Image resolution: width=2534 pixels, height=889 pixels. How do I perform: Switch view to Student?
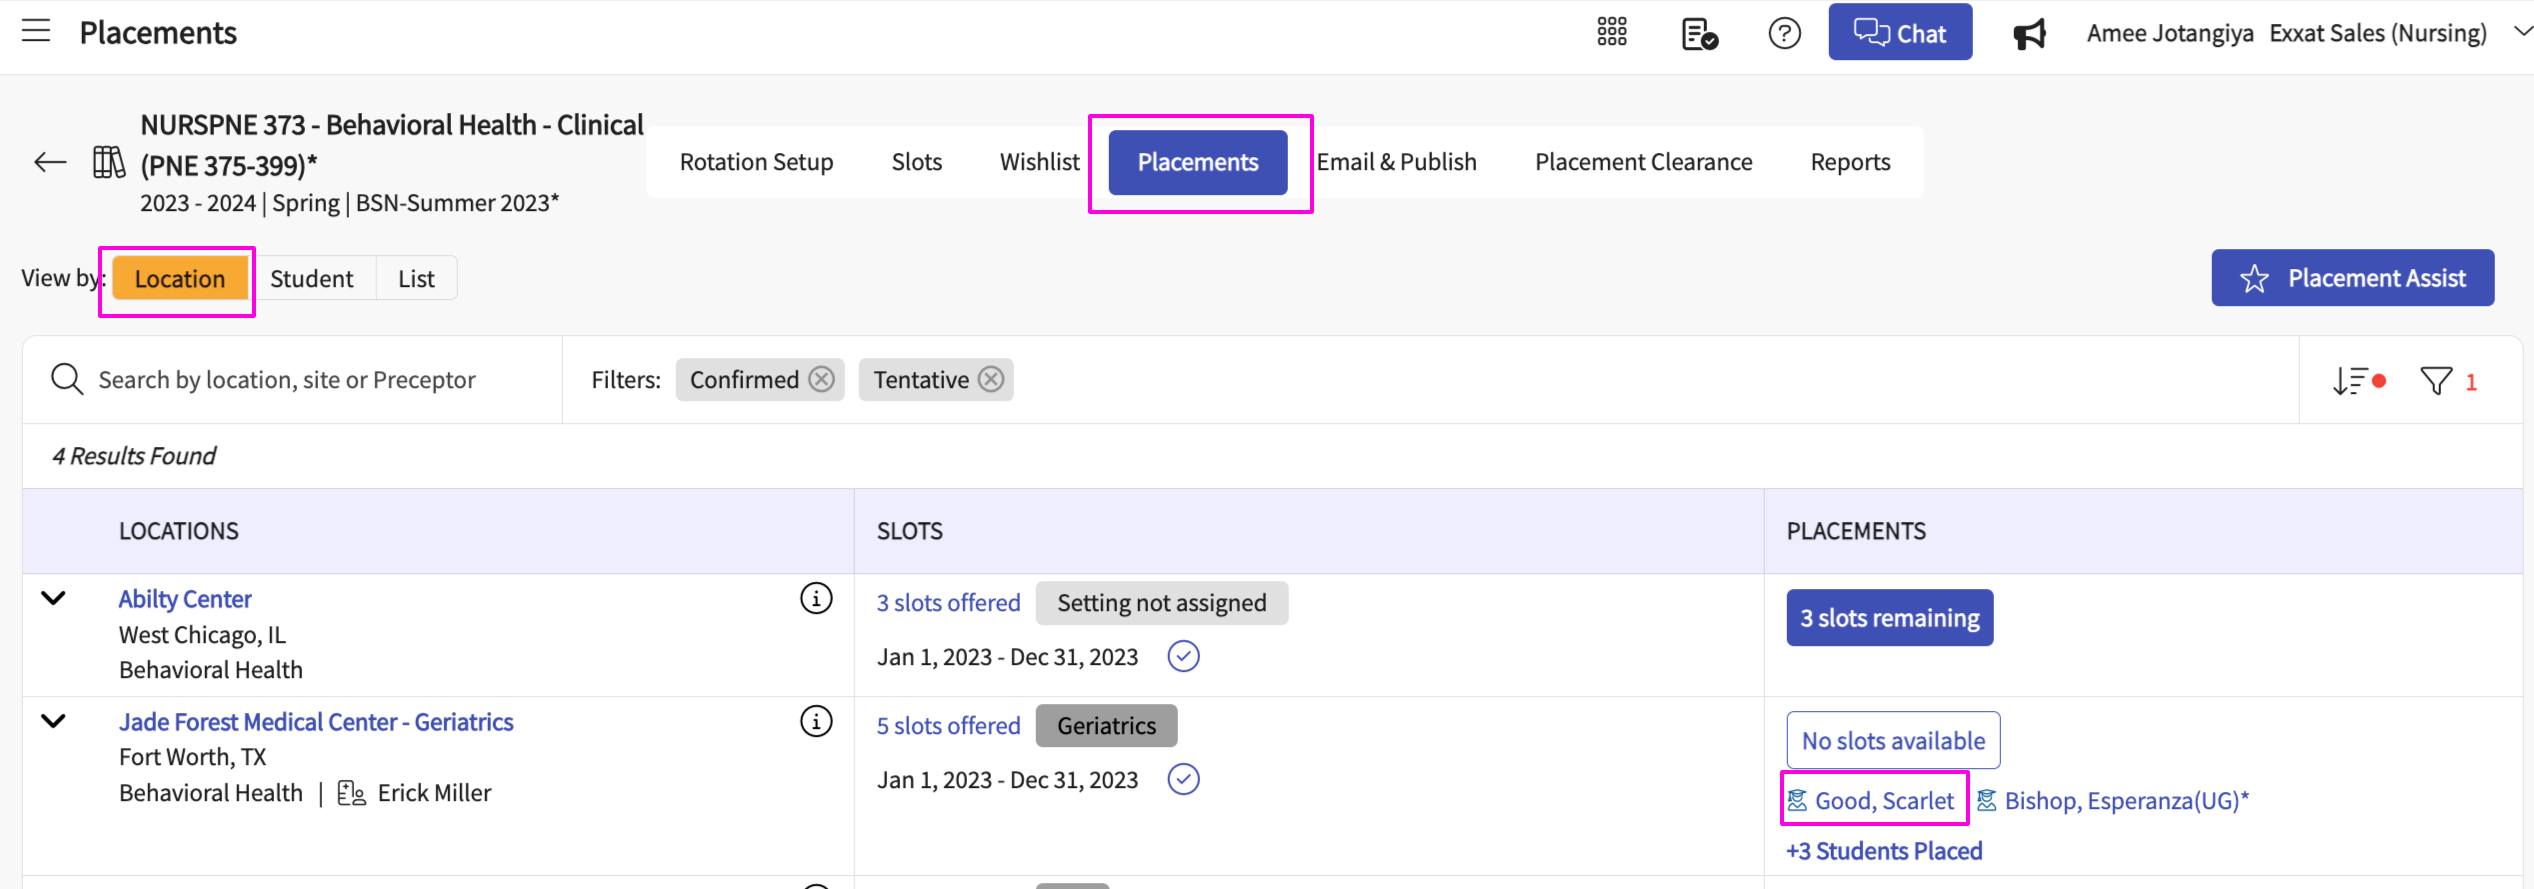[x=311, y=279]
